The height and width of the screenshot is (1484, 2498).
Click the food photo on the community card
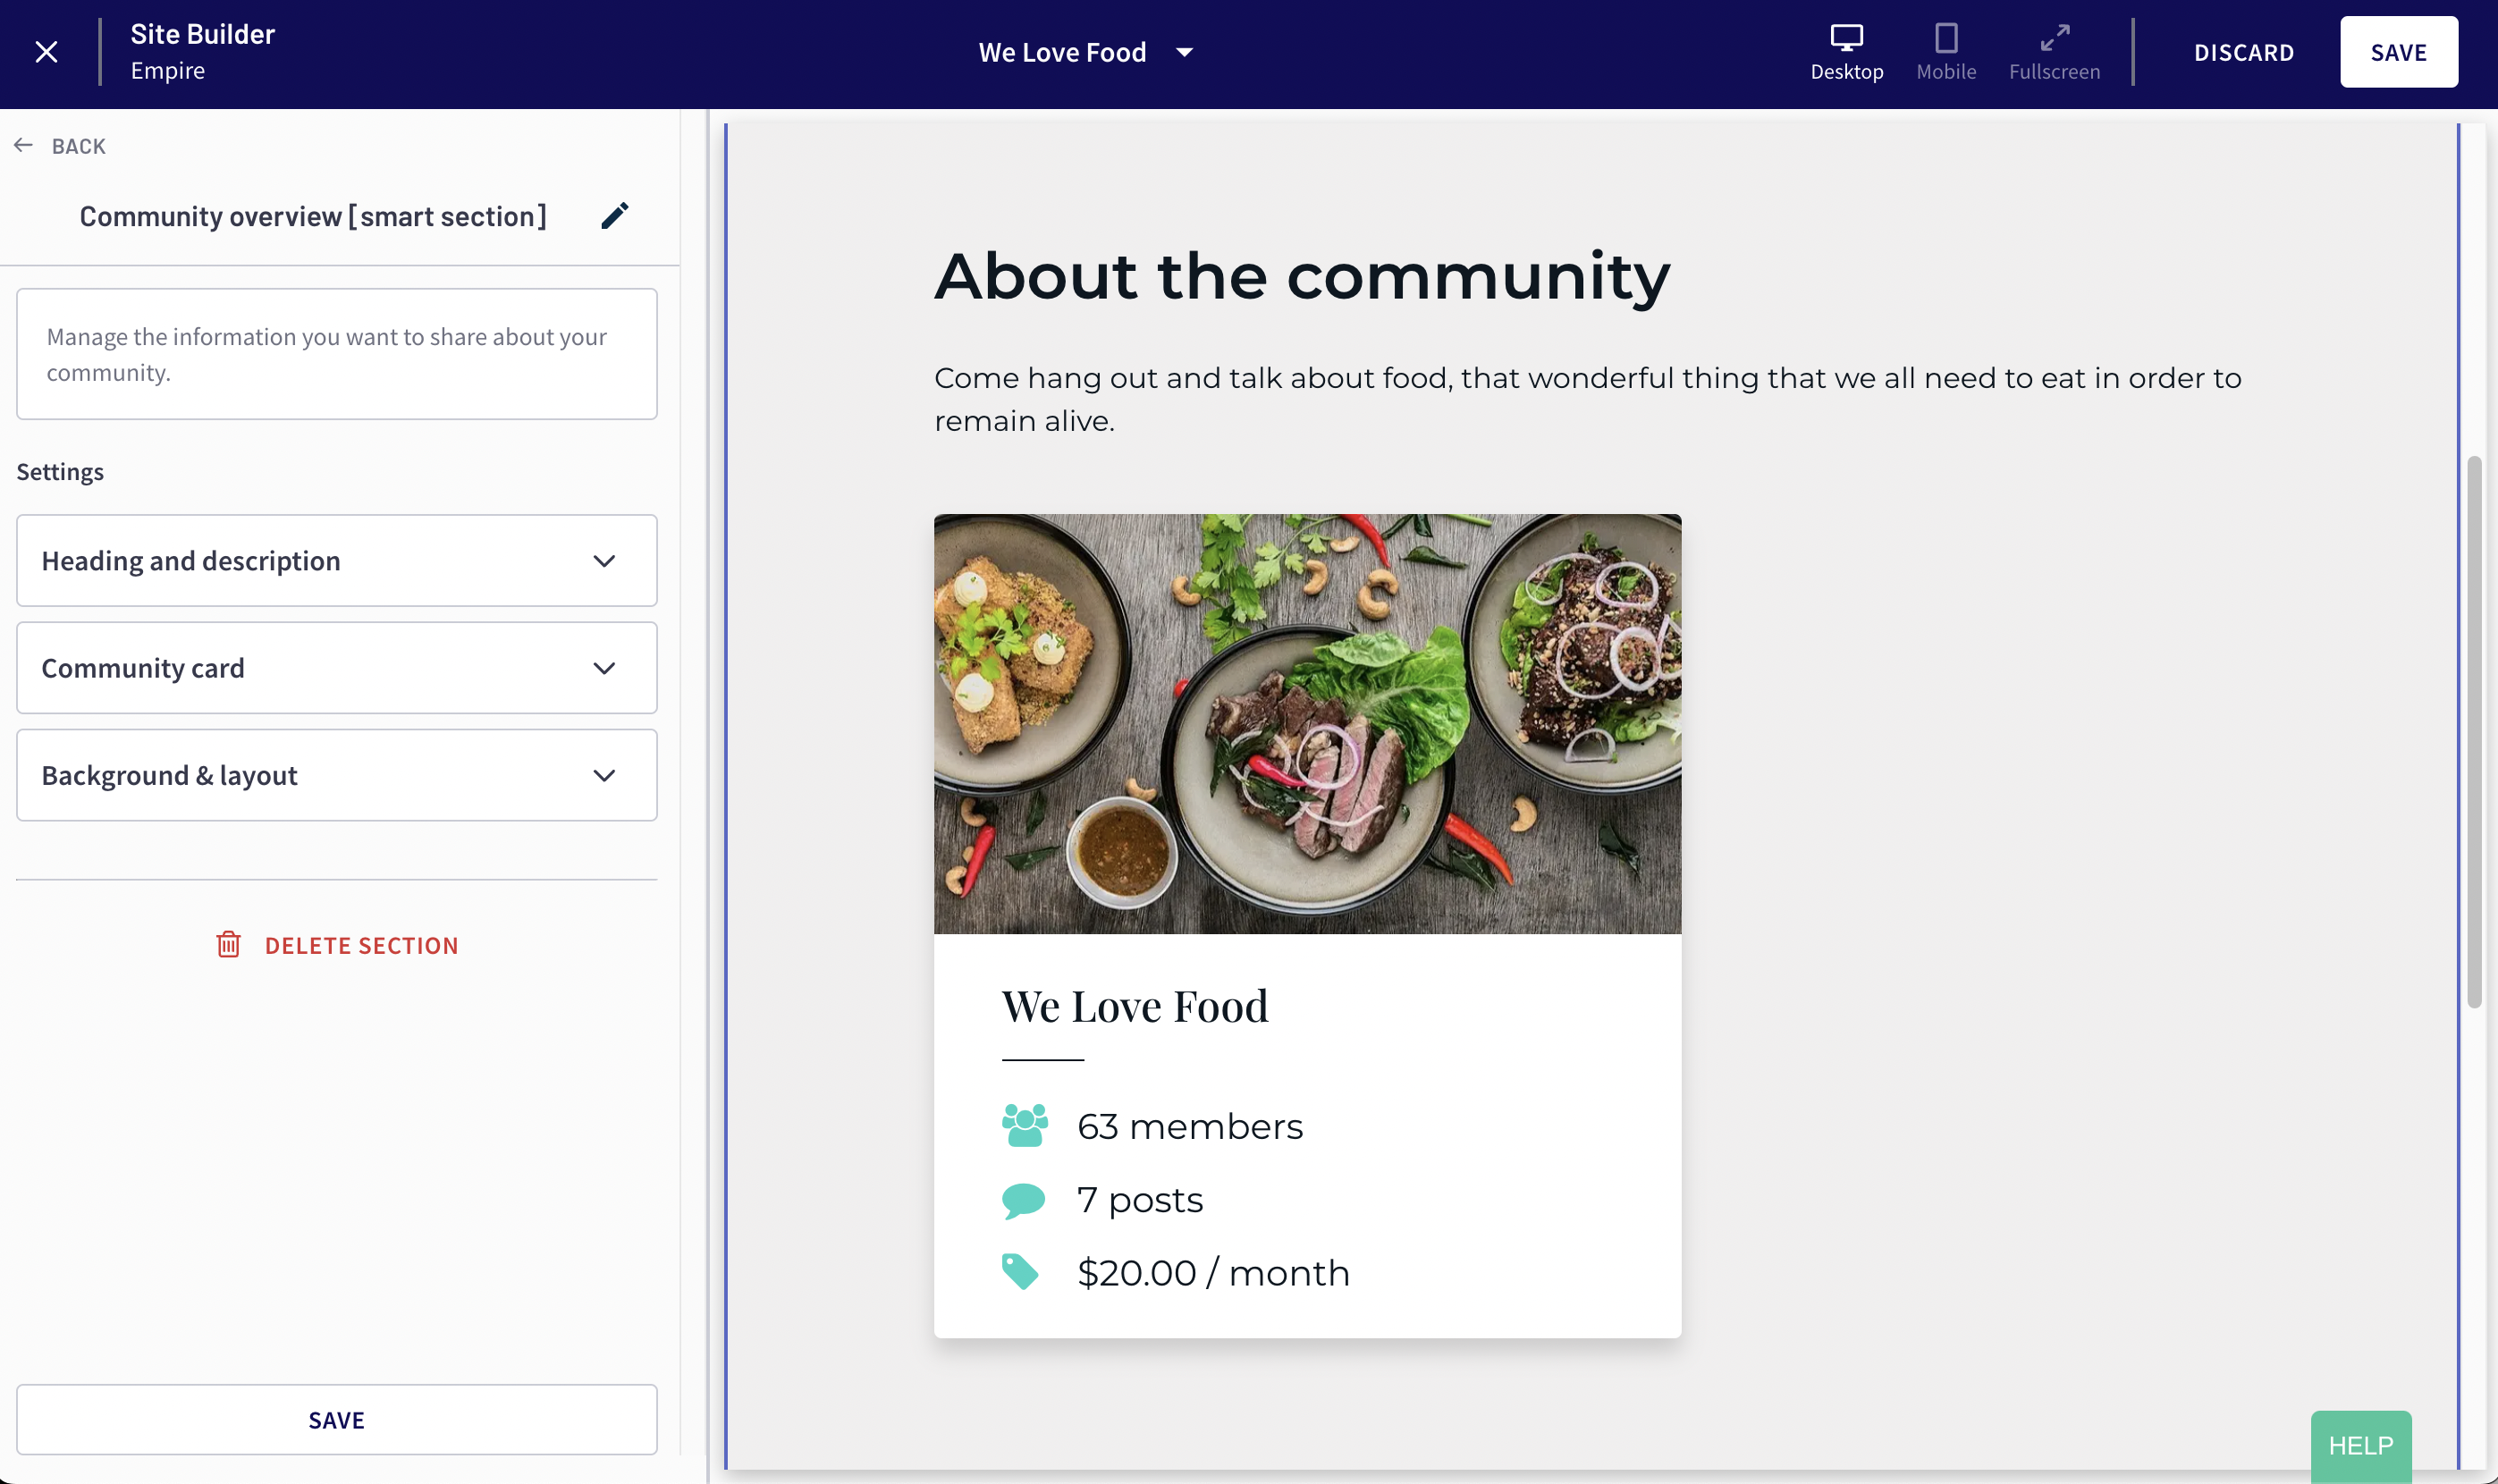tap(1307, 724)
